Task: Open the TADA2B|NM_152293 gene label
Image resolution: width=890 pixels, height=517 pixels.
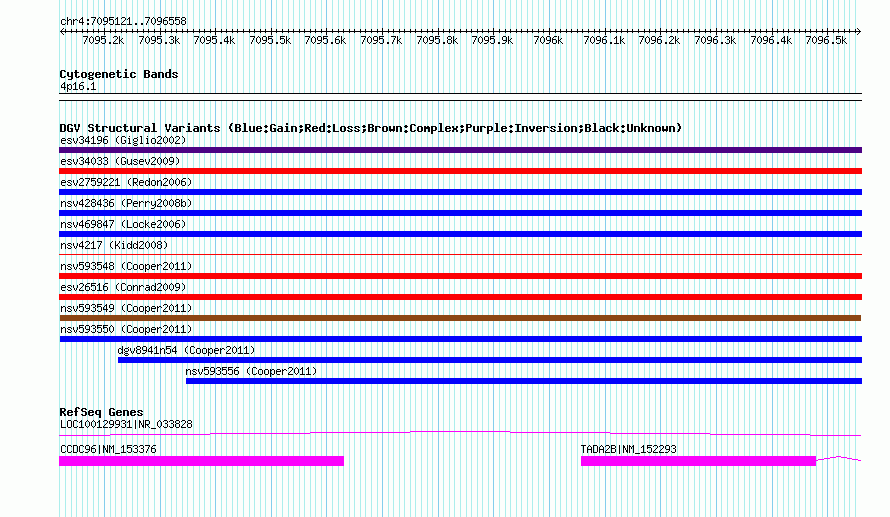Action: click(628, 449)
